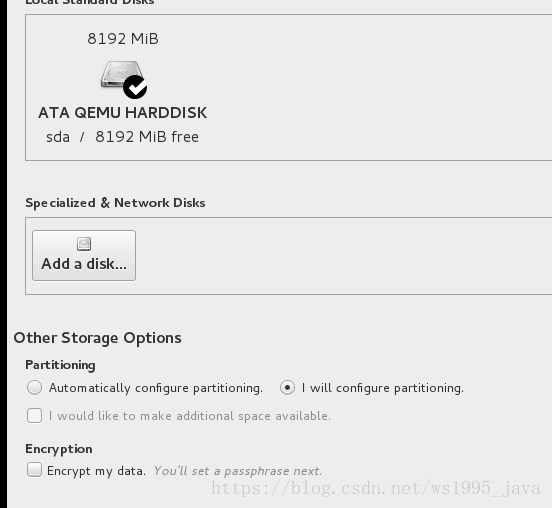Click the 8192 MiB capacity label above disk
The image size is (552, 508).
[123, 39]
